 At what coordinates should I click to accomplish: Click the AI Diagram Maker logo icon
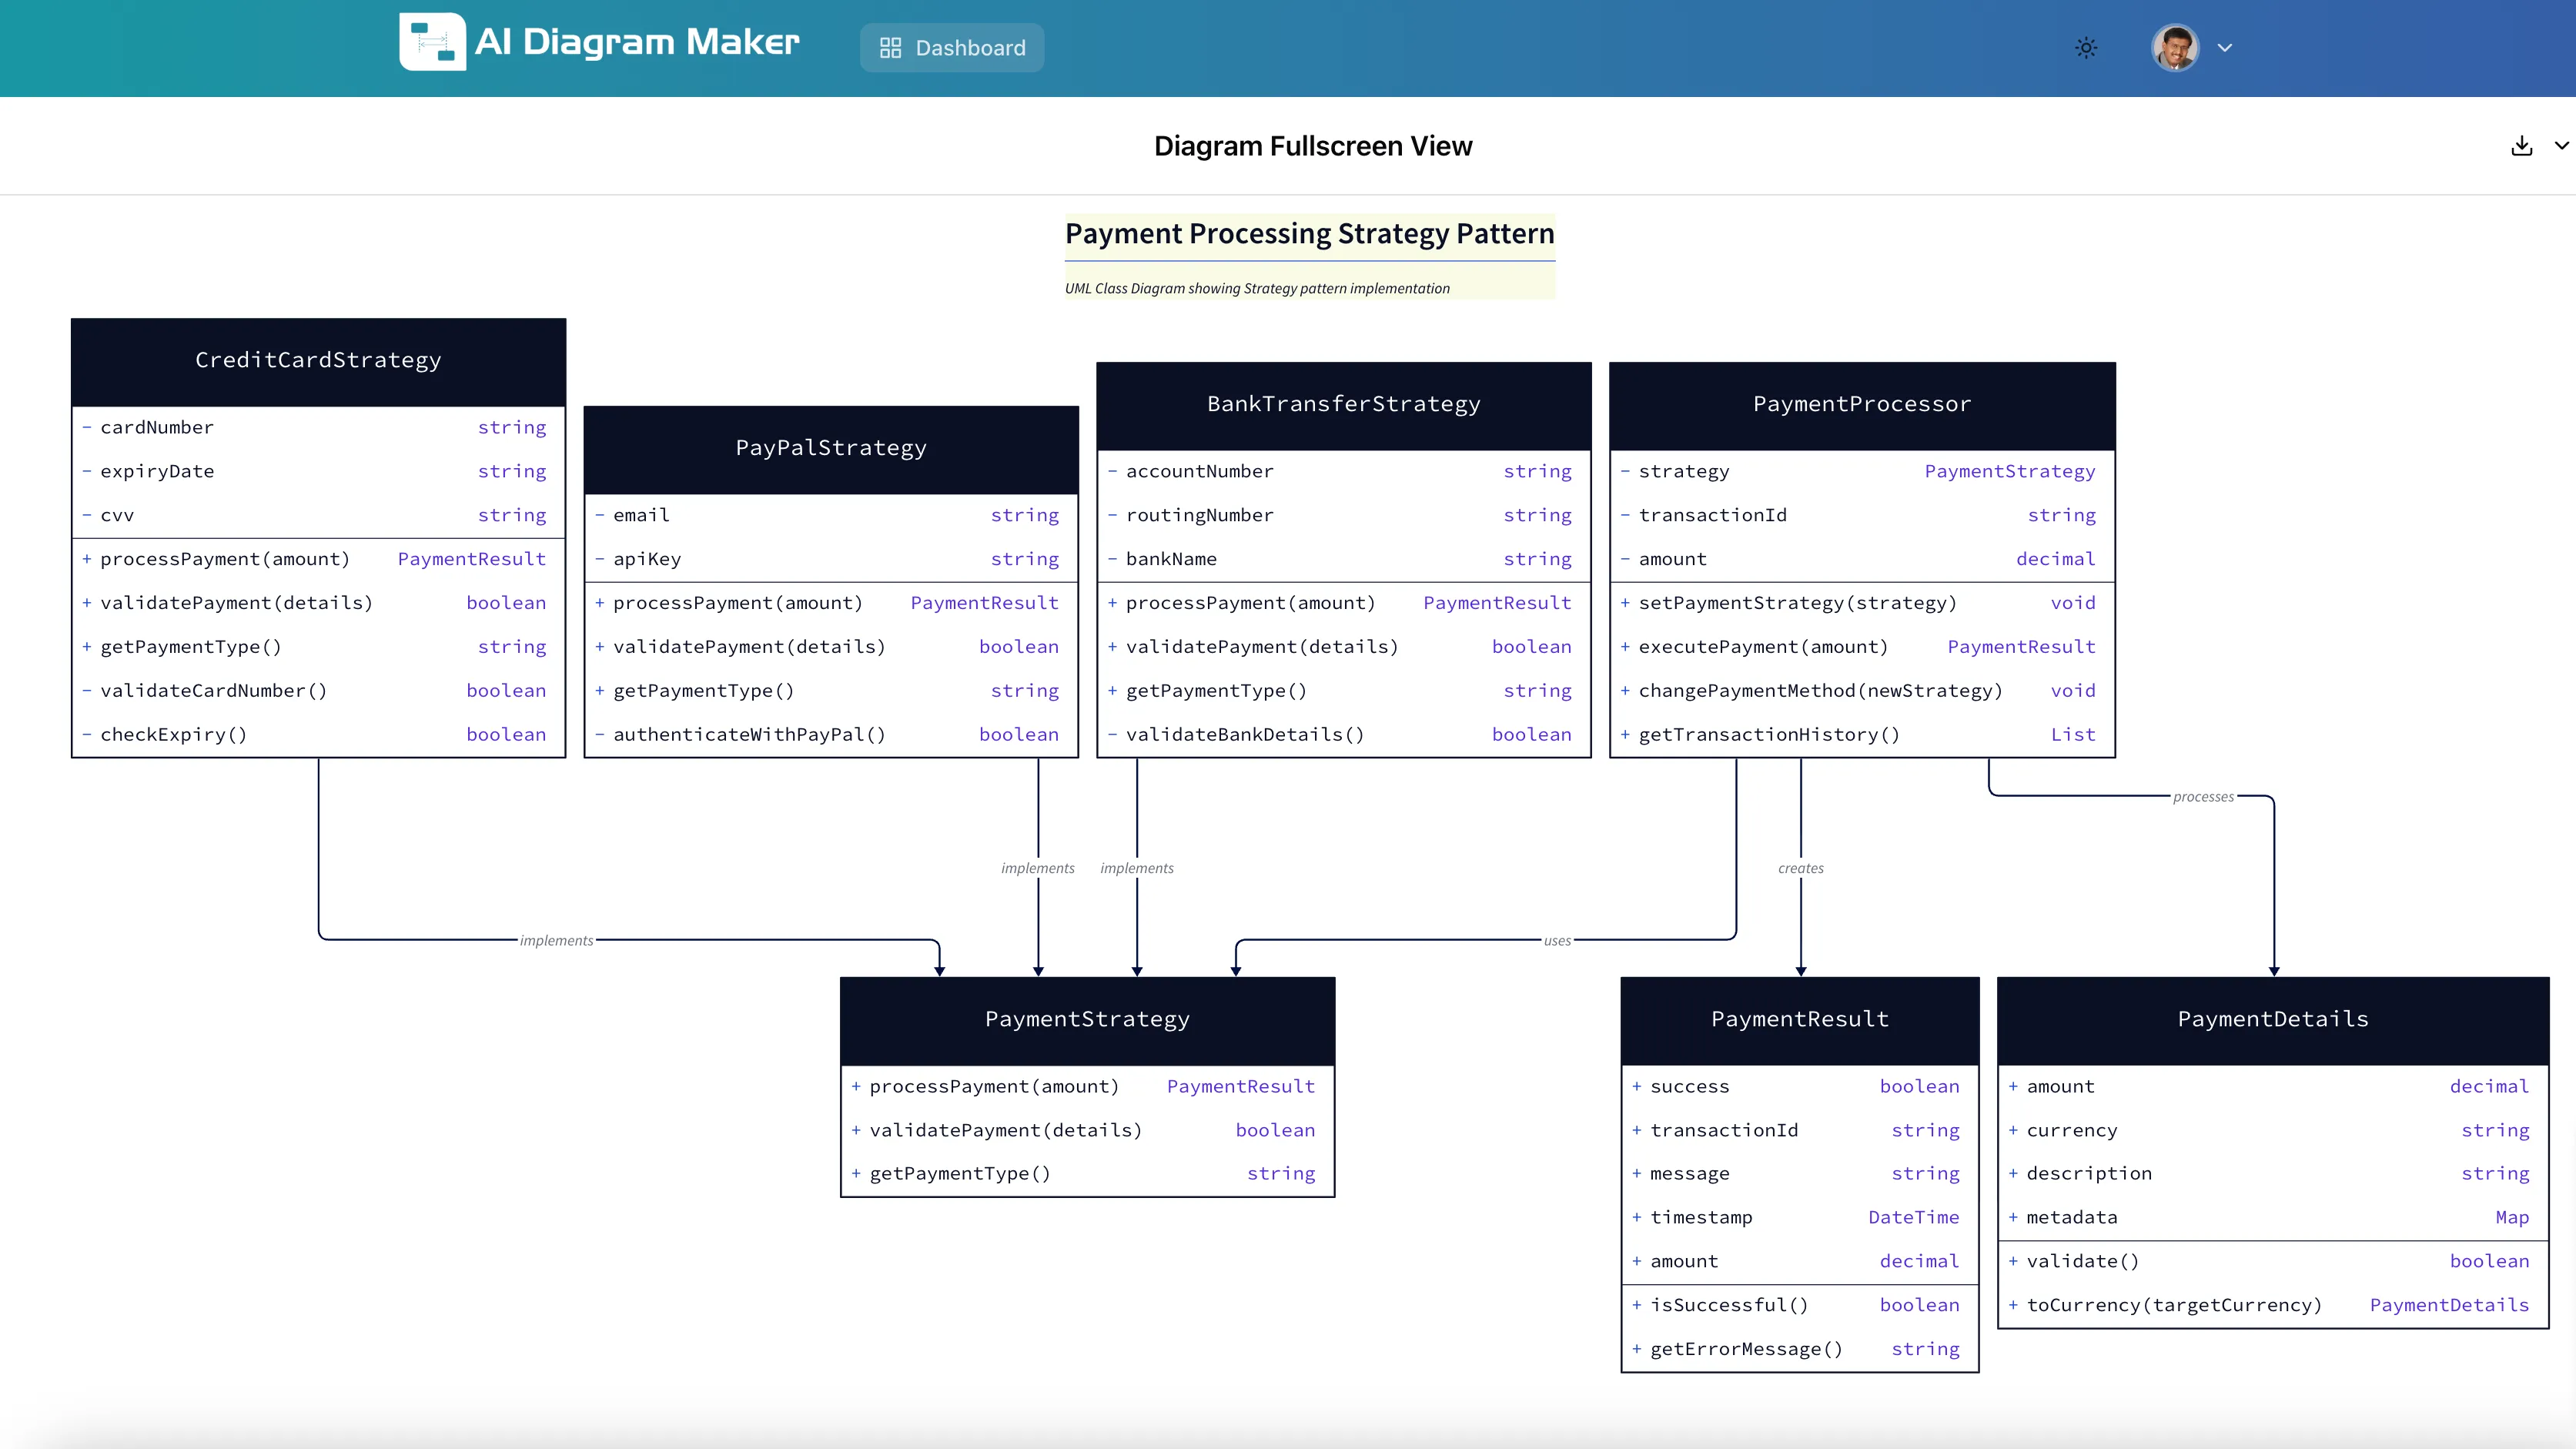[x=433, y=41]
